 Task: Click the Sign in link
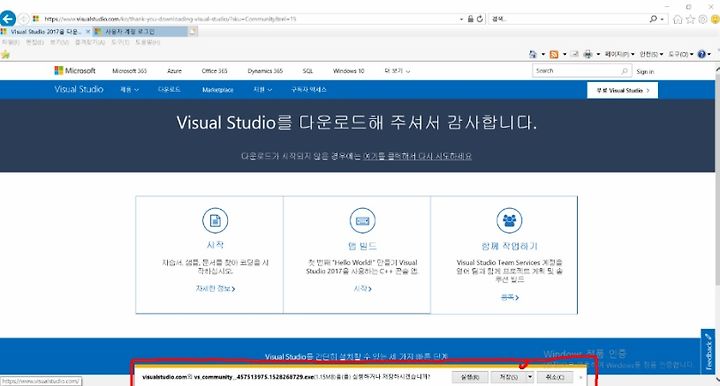pos(645,72)
